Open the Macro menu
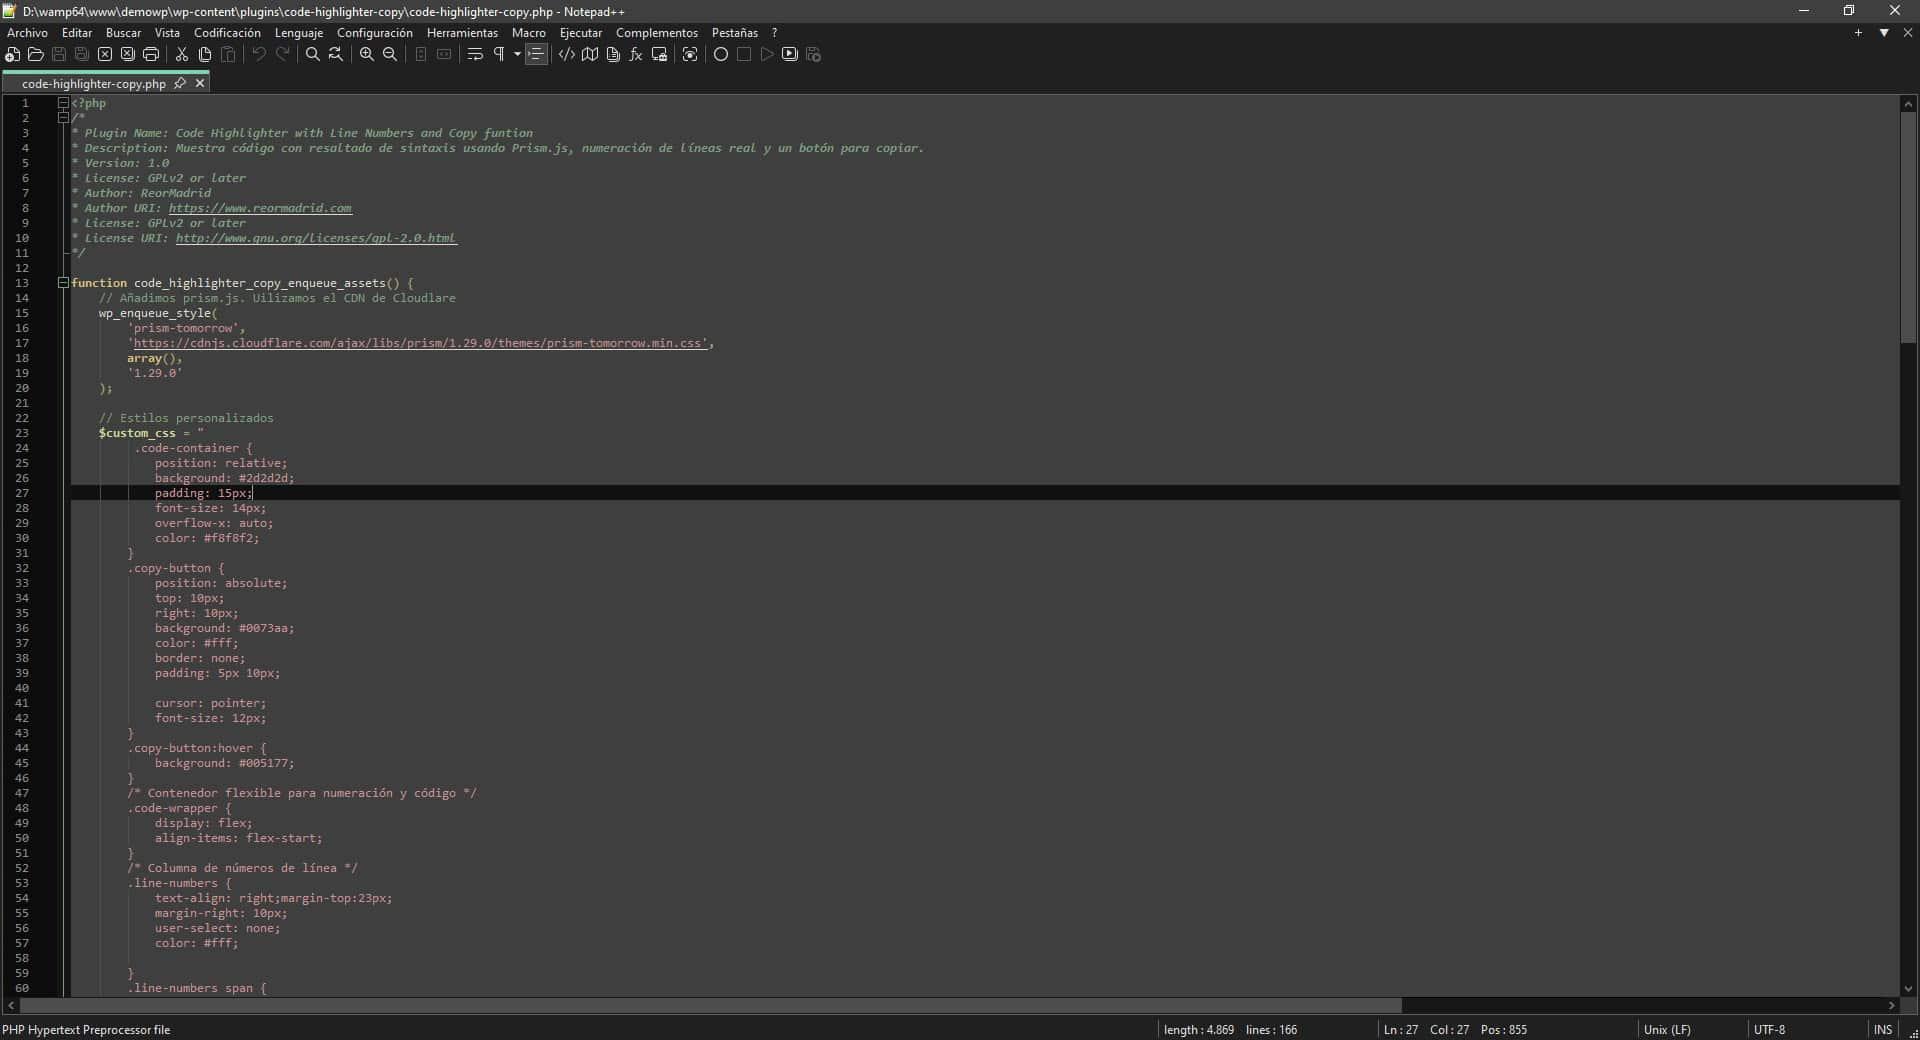This screenshot has width=1920, height=1040. click(x=529, y=33)
